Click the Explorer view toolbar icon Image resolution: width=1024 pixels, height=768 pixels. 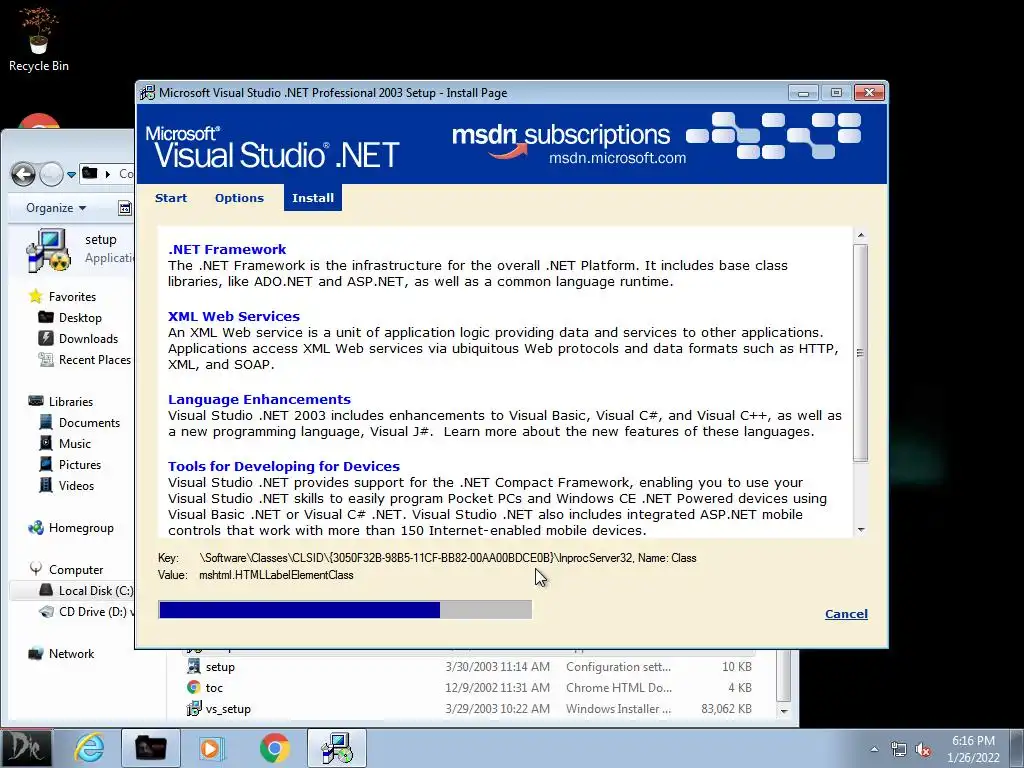tap(124, 208)
